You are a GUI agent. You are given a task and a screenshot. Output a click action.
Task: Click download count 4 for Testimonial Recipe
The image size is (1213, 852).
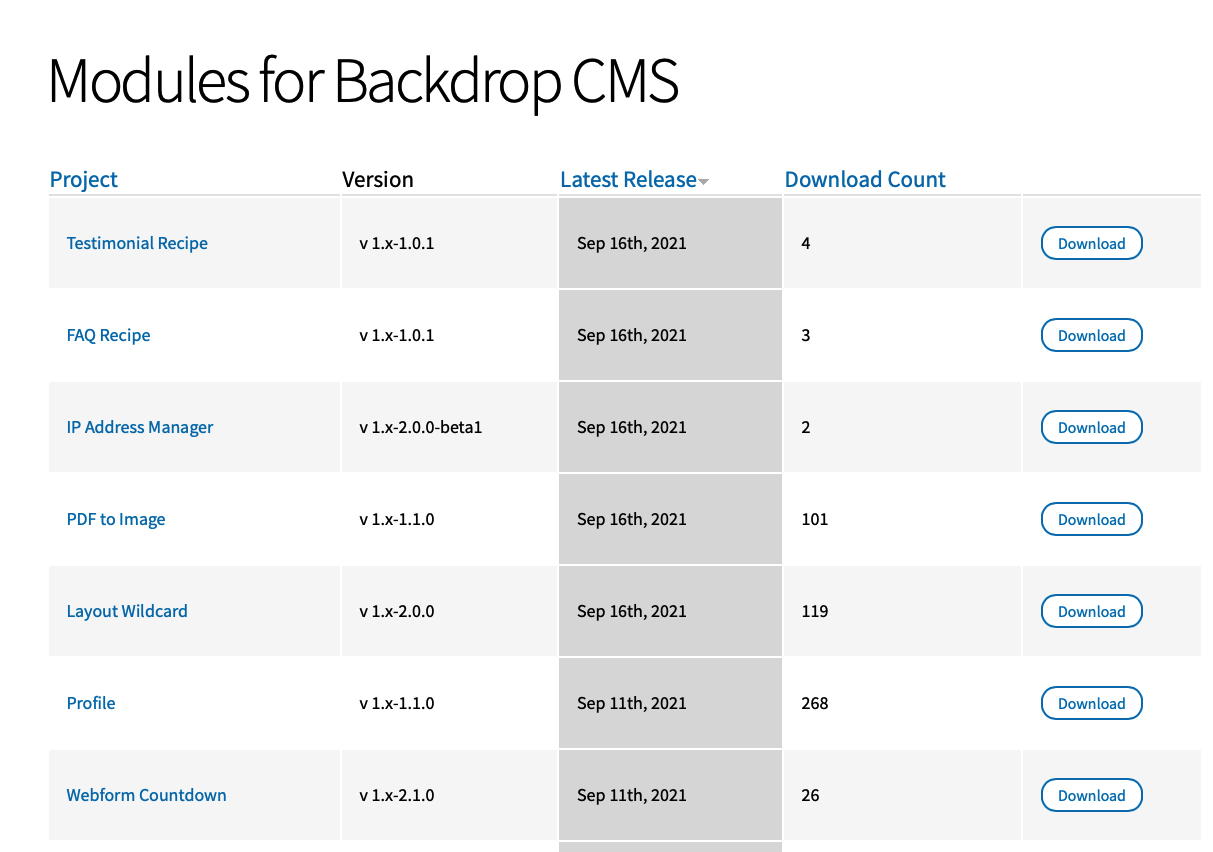click(806, 243)
